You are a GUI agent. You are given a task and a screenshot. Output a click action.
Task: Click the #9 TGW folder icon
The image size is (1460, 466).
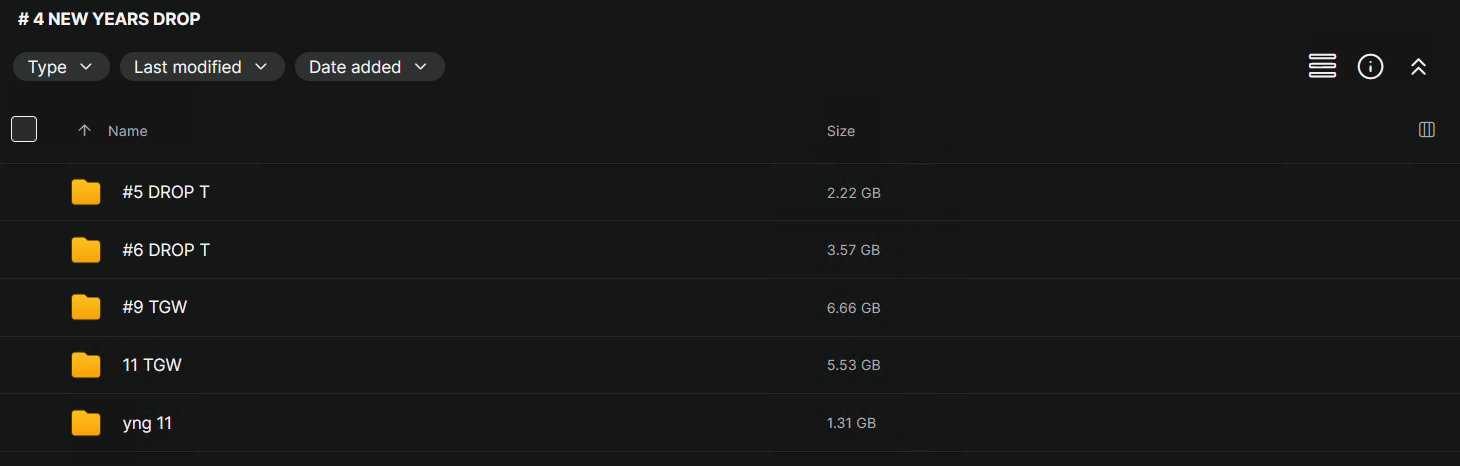(x=86, y=307)
